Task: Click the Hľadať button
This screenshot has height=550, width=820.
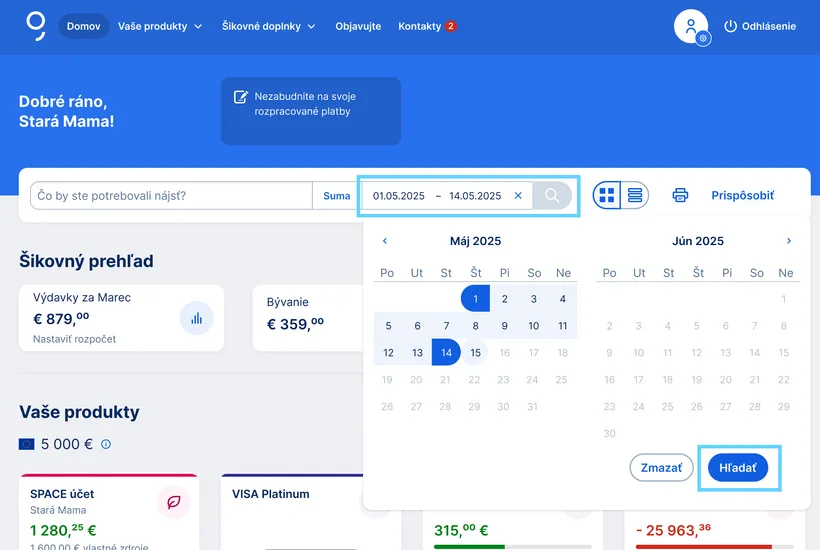Action: click(738, 468)
